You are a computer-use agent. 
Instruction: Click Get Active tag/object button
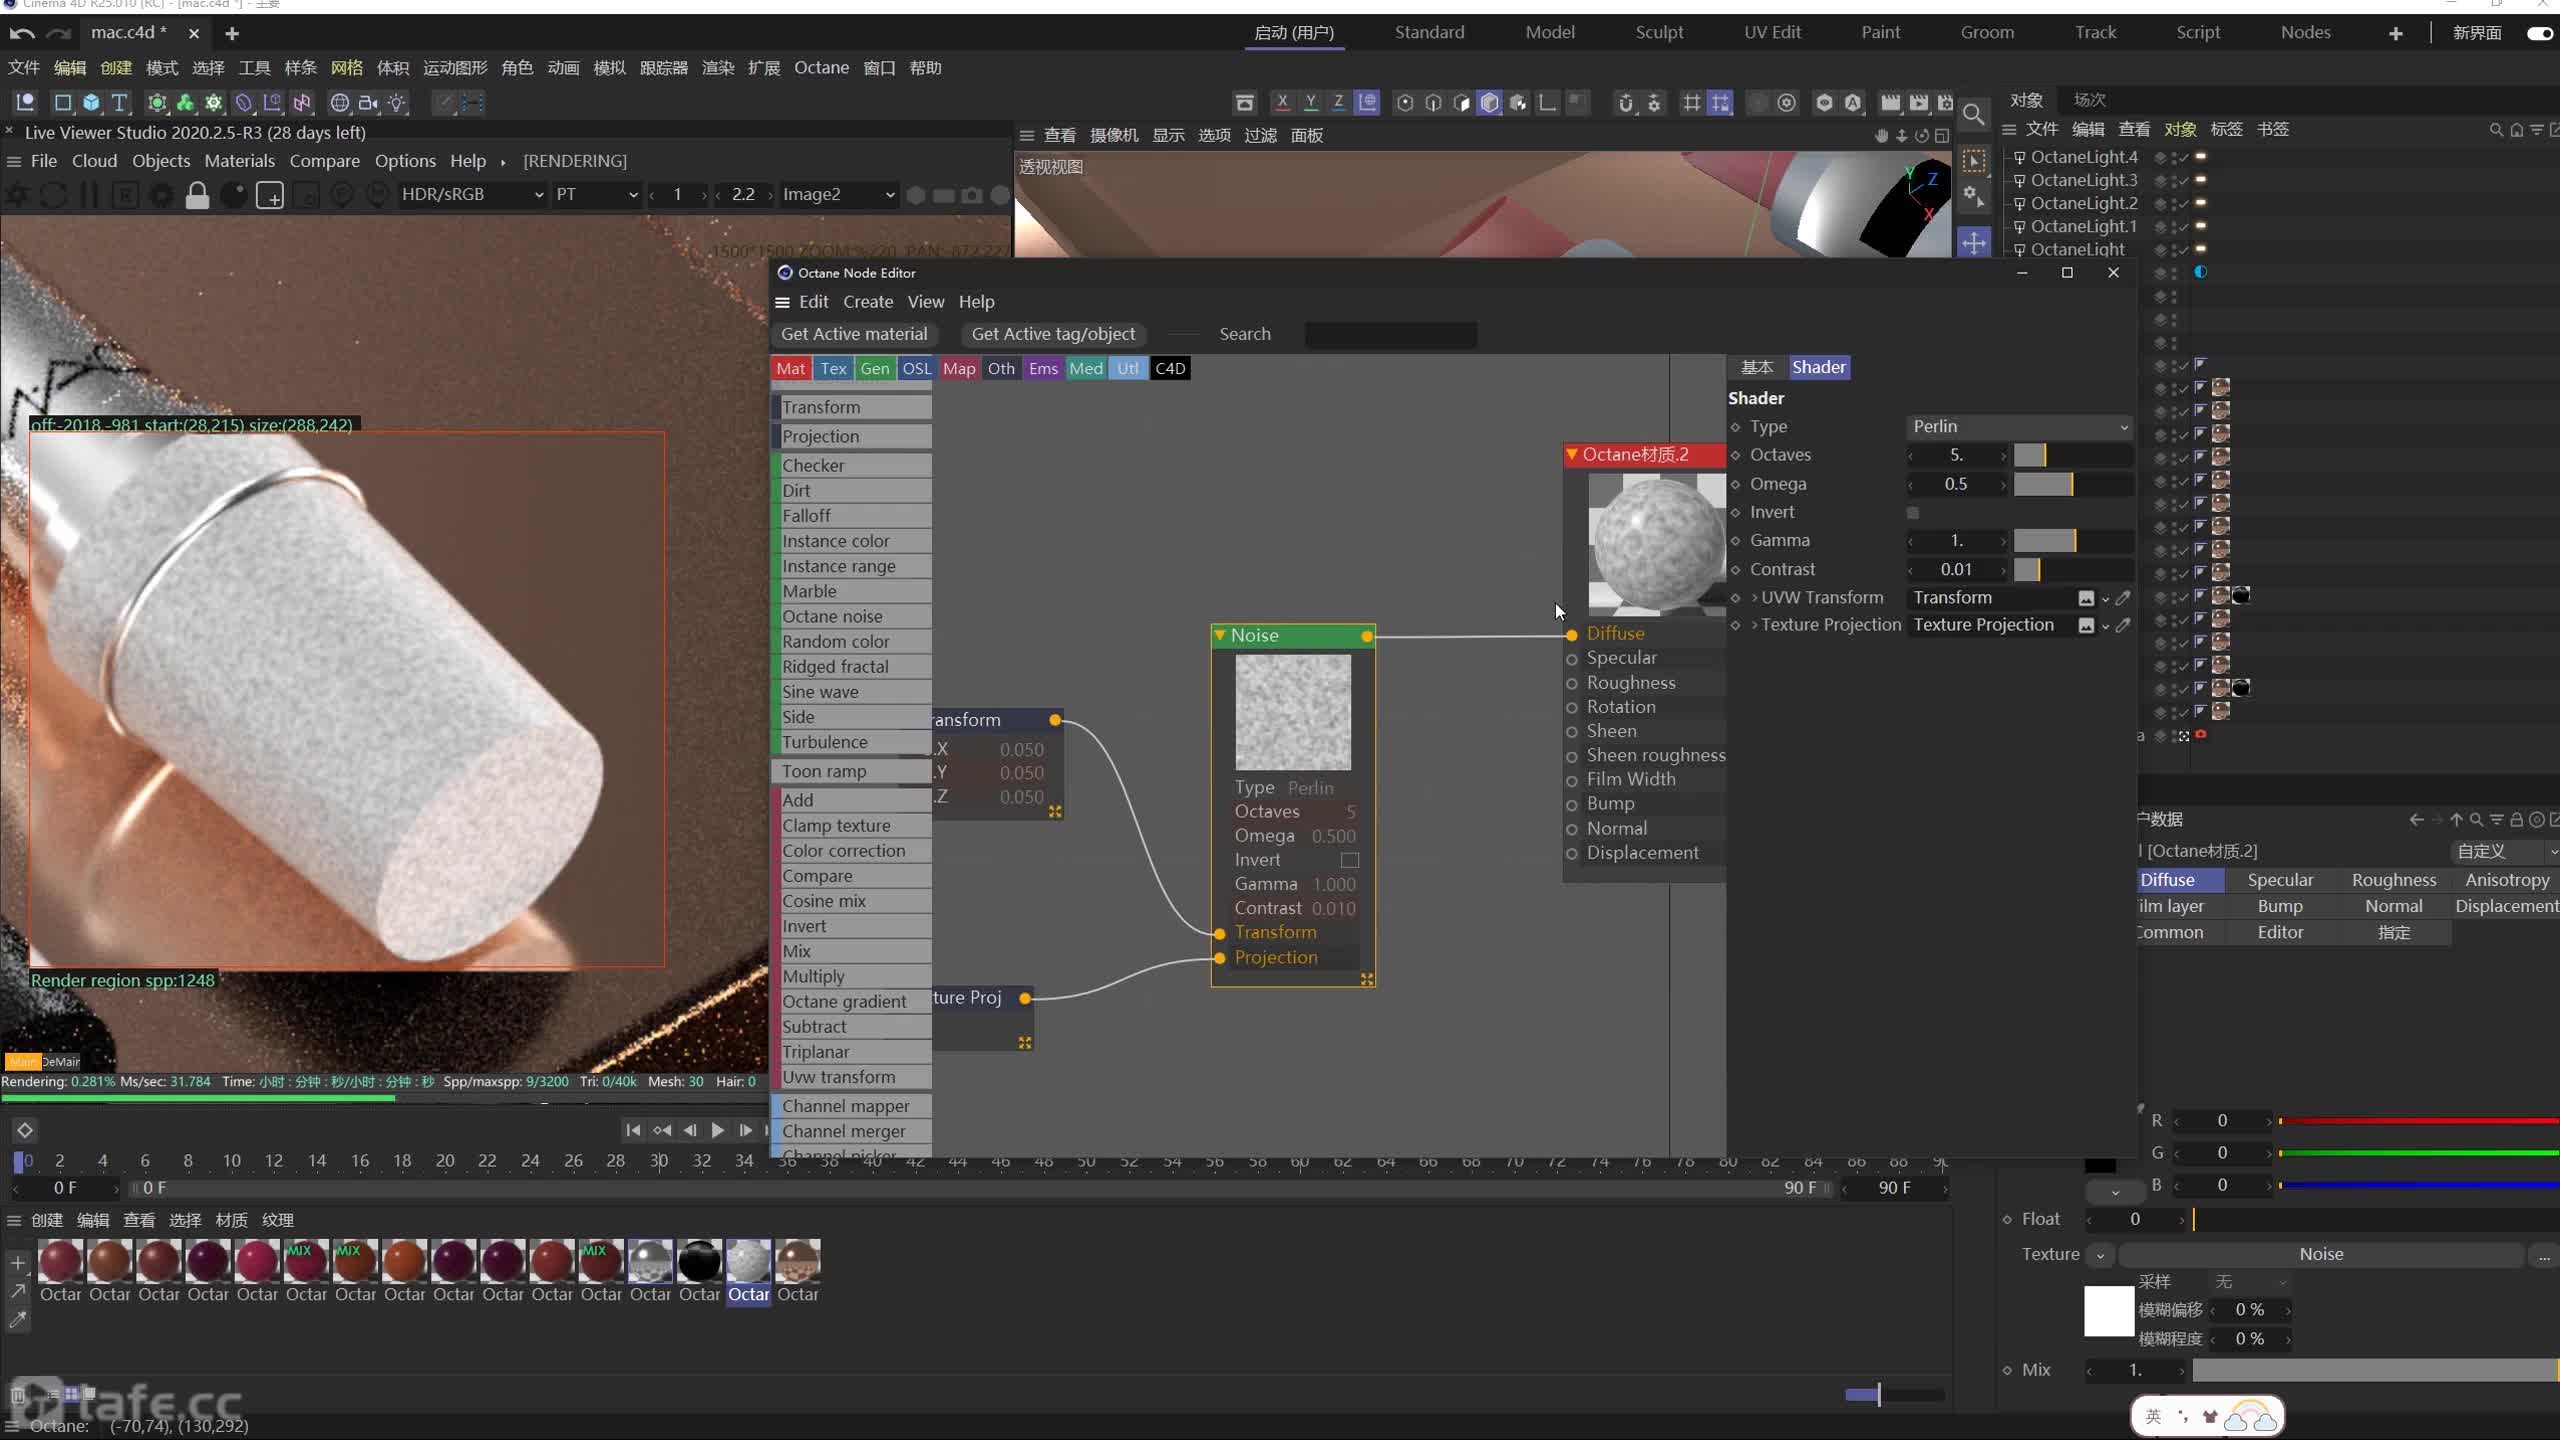pyautogui.click(x=1053, y=334)
